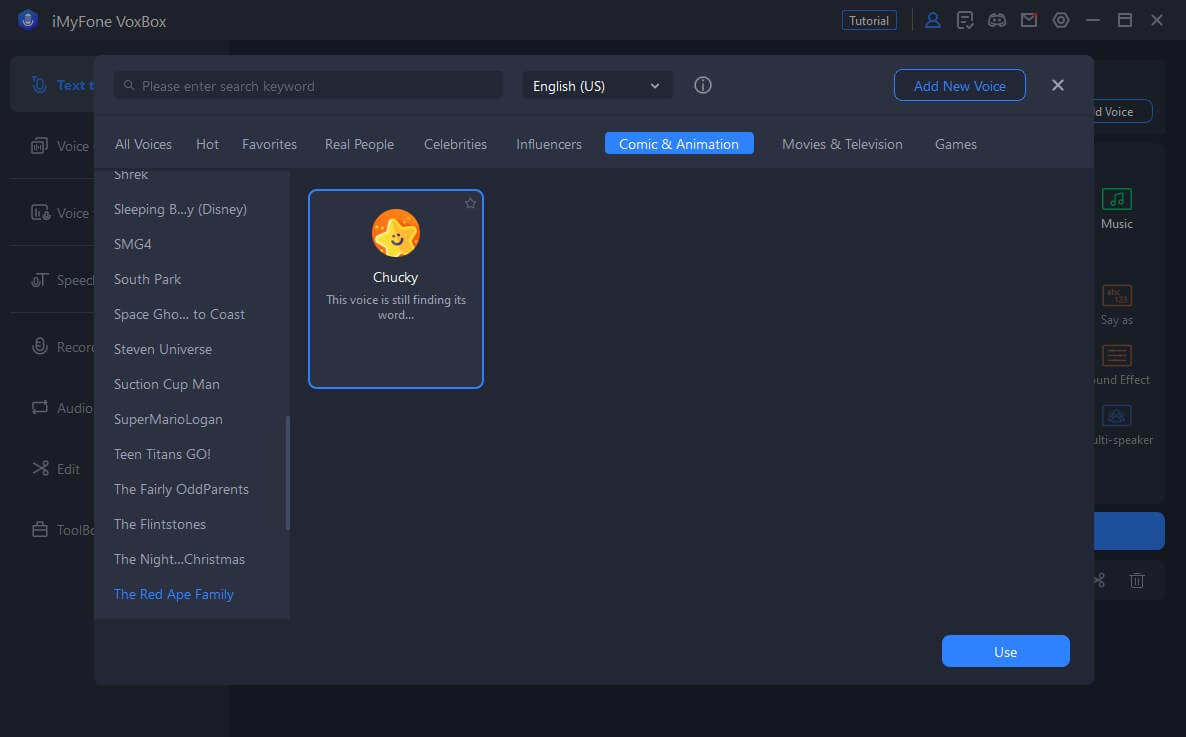Open the Record sidebar microphone icon

[39, 347]
